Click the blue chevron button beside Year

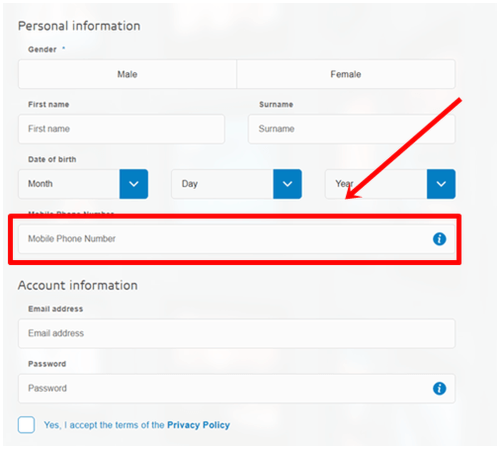(x=441, y=184)
